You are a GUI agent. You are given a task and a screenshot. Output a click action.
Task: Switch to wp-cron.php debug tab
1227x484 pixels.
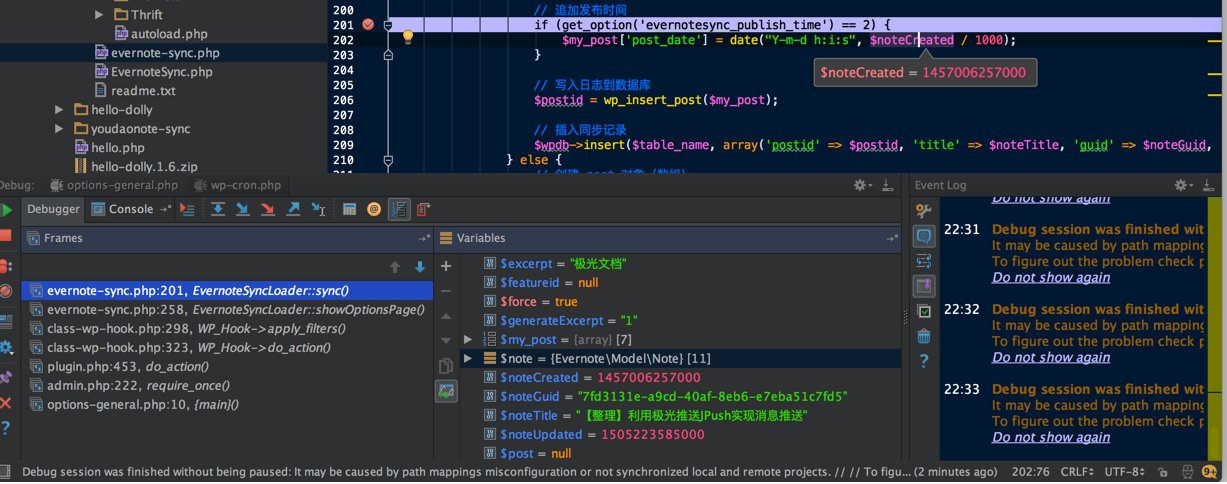tap(238, 185)
